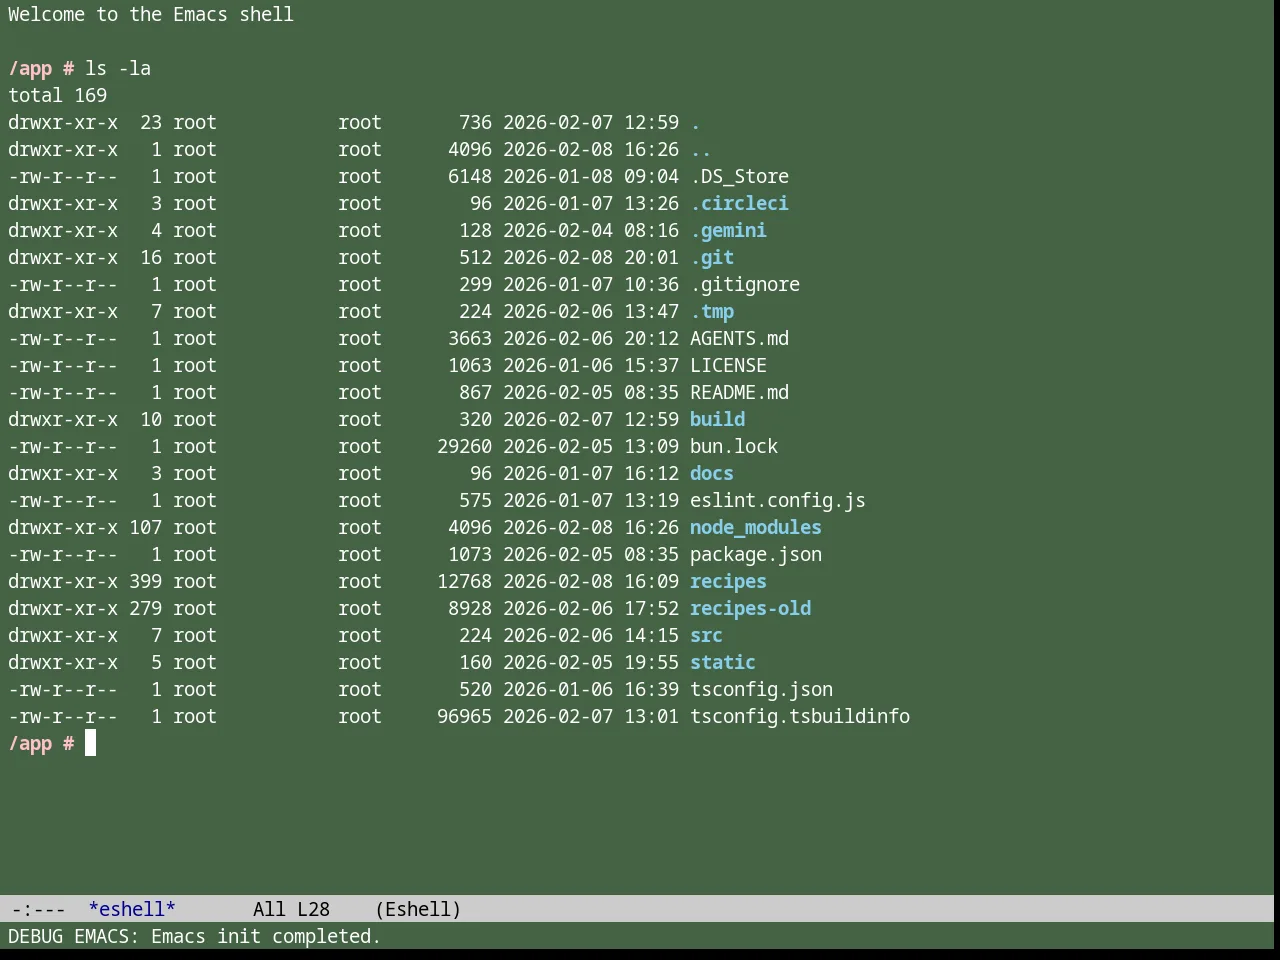Viewport: 1280px width, 960px height.
Task: Click the build directory name
Action: 717,419
